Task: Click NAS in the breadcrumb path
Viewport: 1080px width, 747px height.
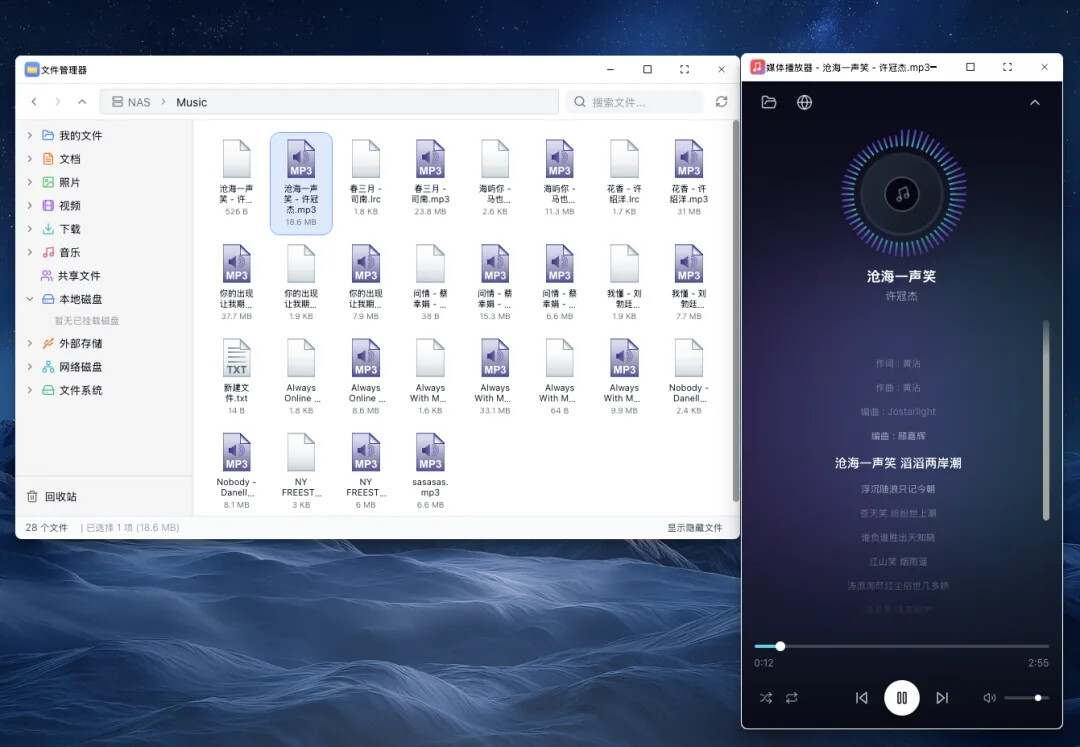Action: pyautogui.click(x=139, y=102)
